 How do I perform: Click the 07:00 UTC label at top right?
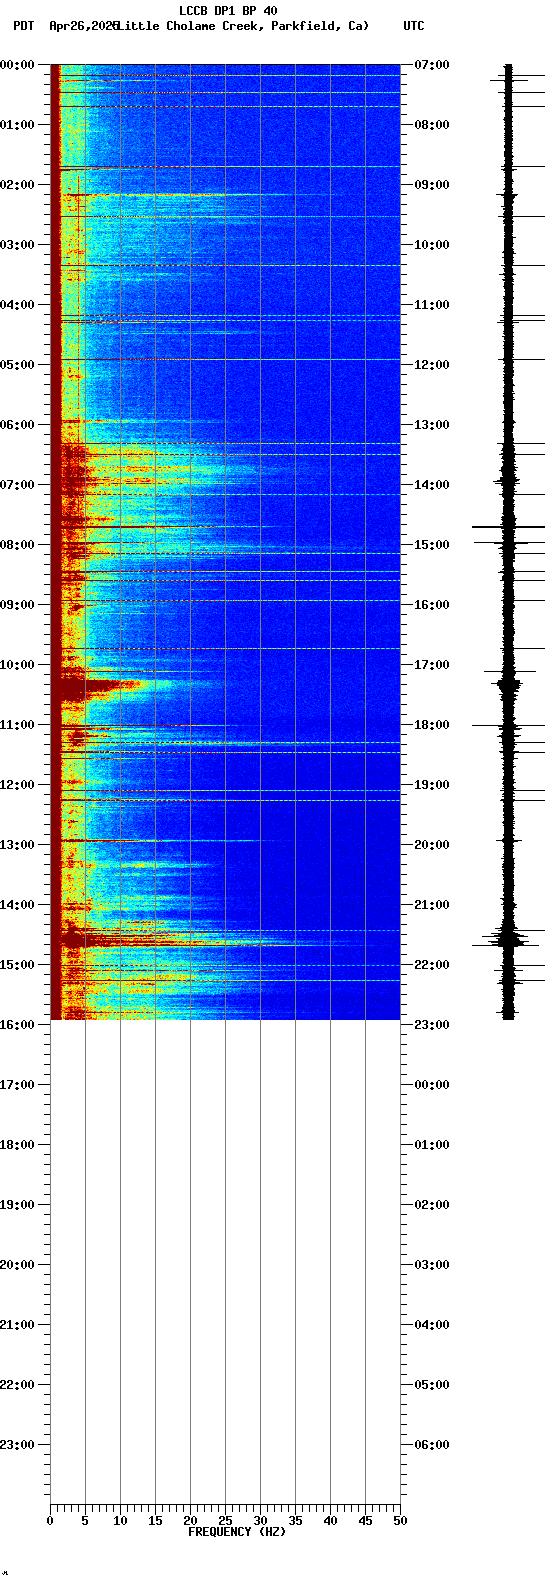[x=431, y=65]
